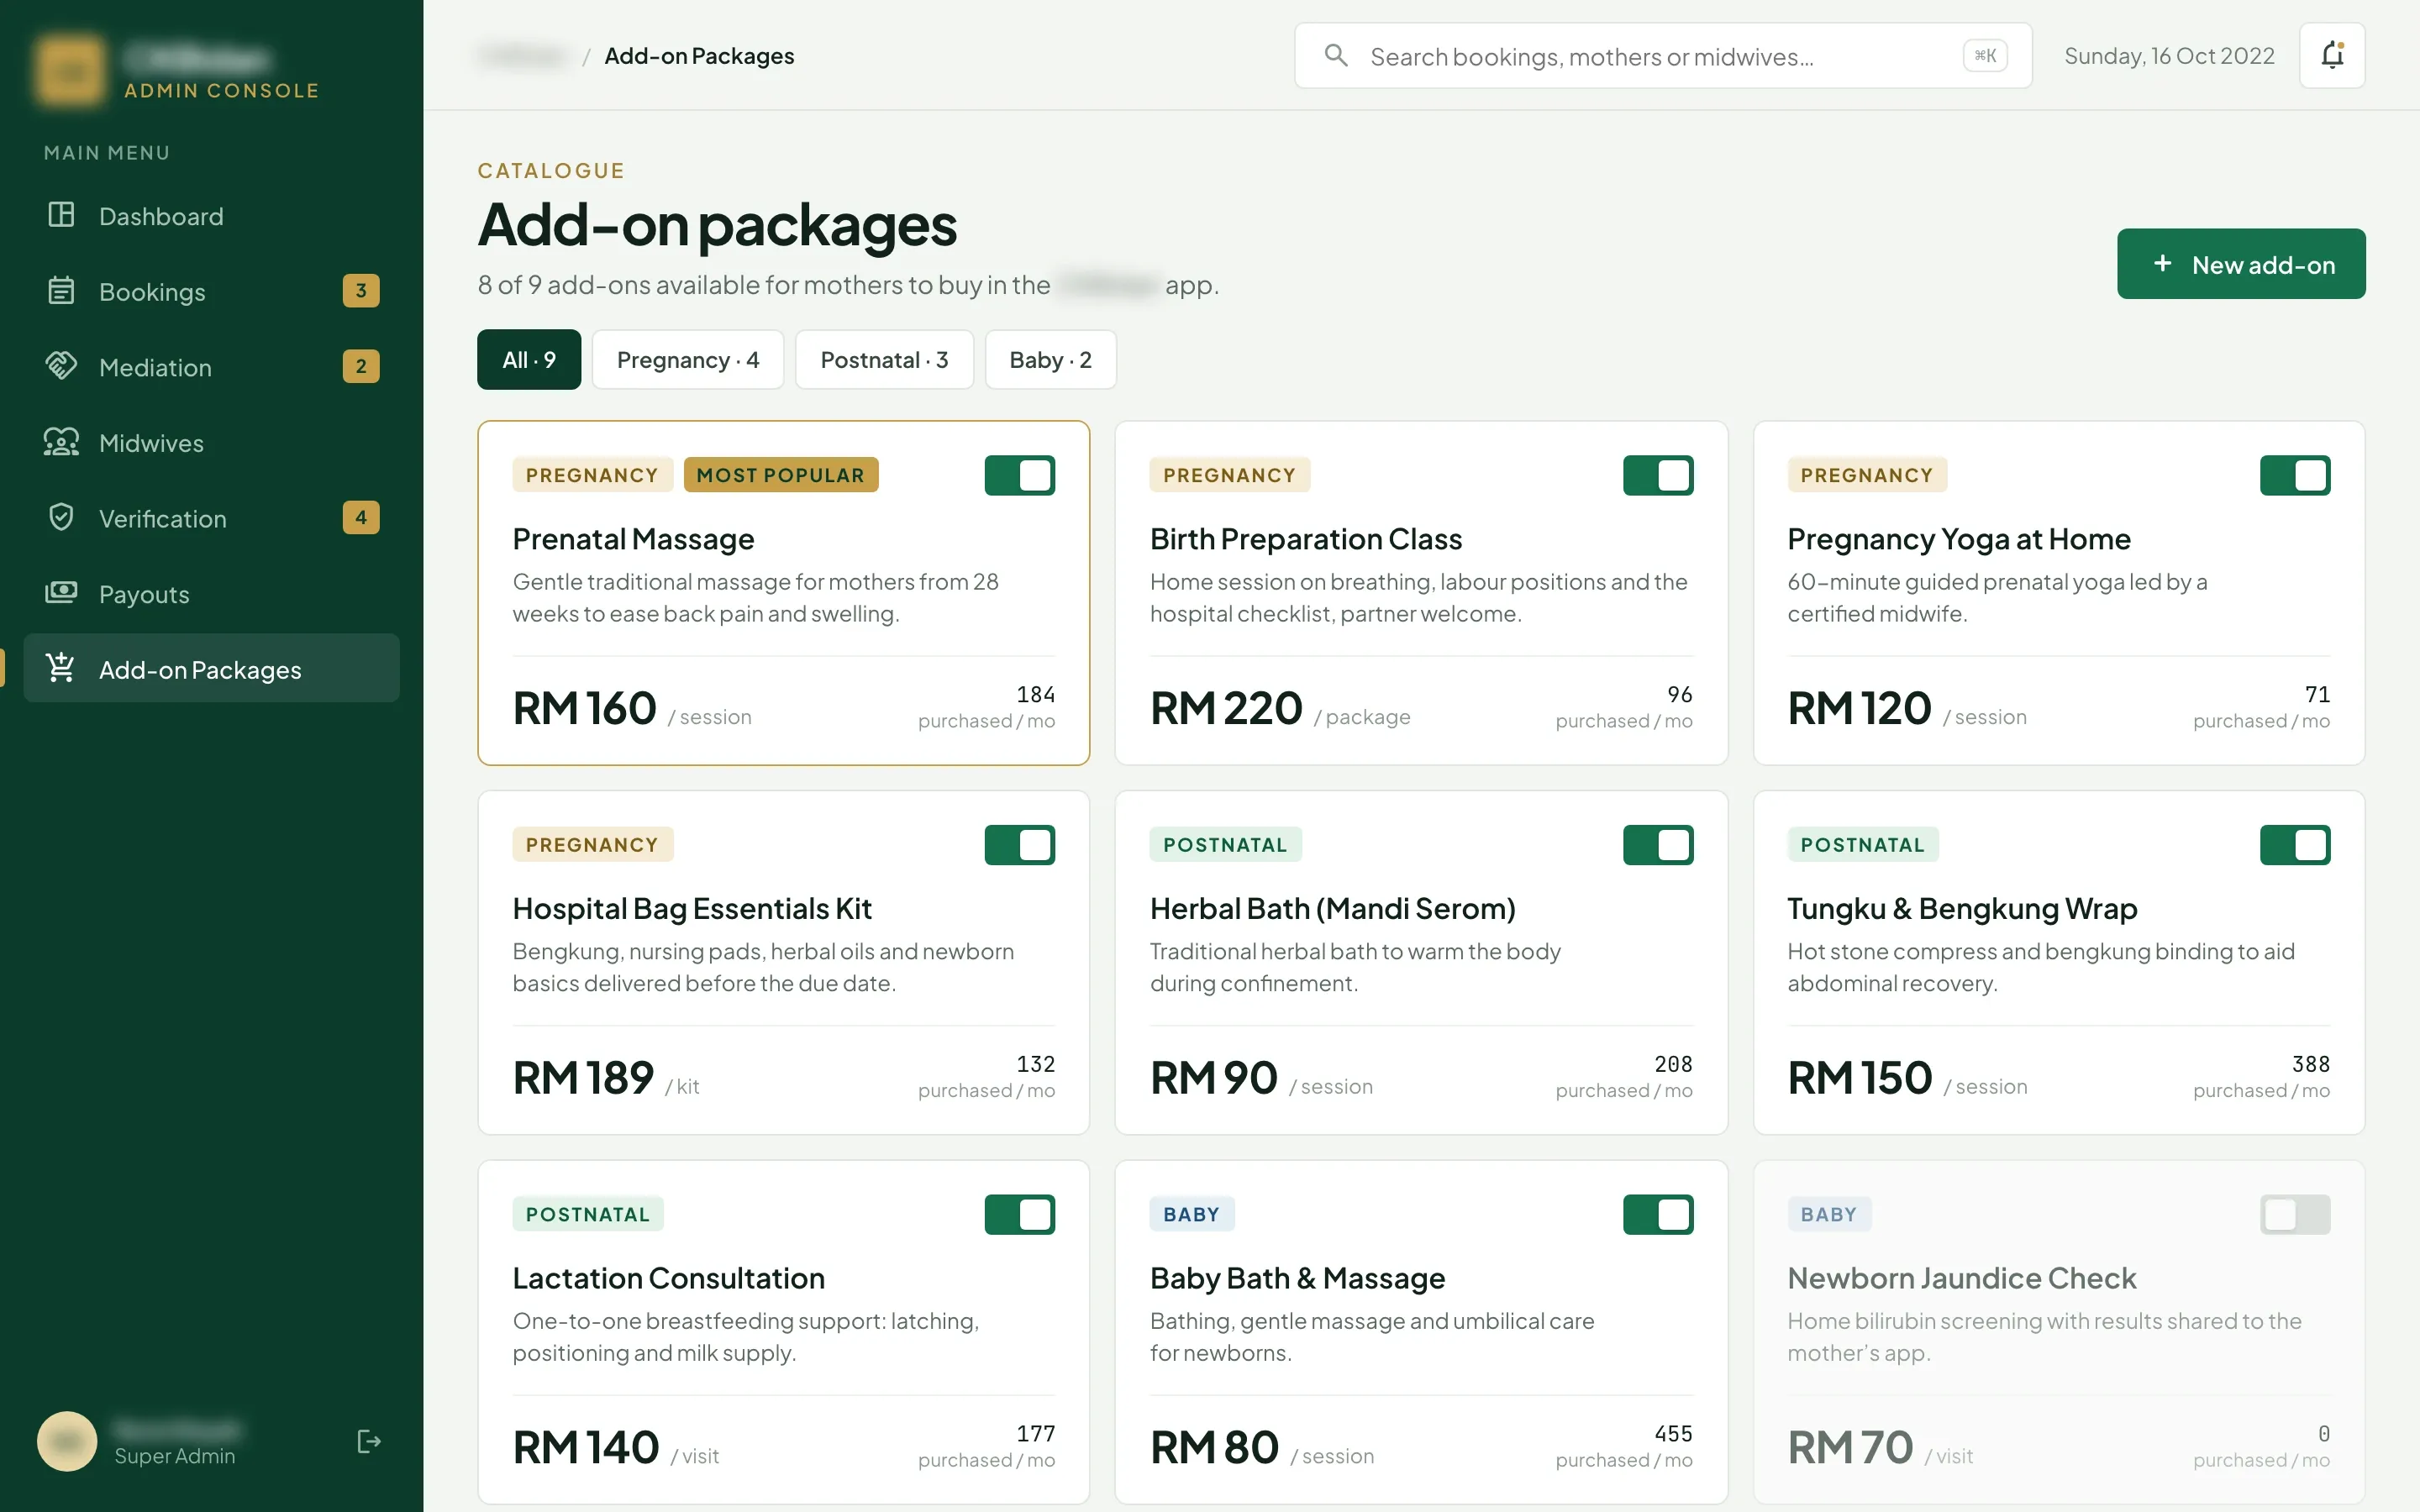Click the Mediation badge showing 2
The height and width of the screenshot is (1512, 2420).
tap(361, 366)
